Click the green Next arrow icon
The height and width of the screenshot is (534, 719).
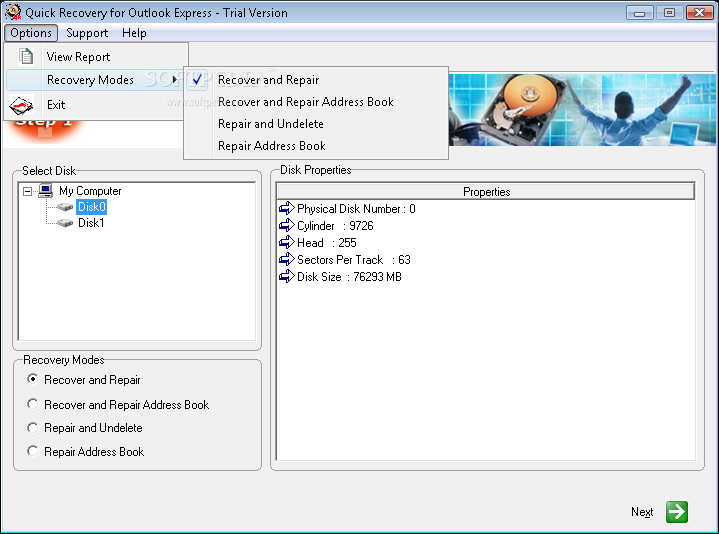677,512
